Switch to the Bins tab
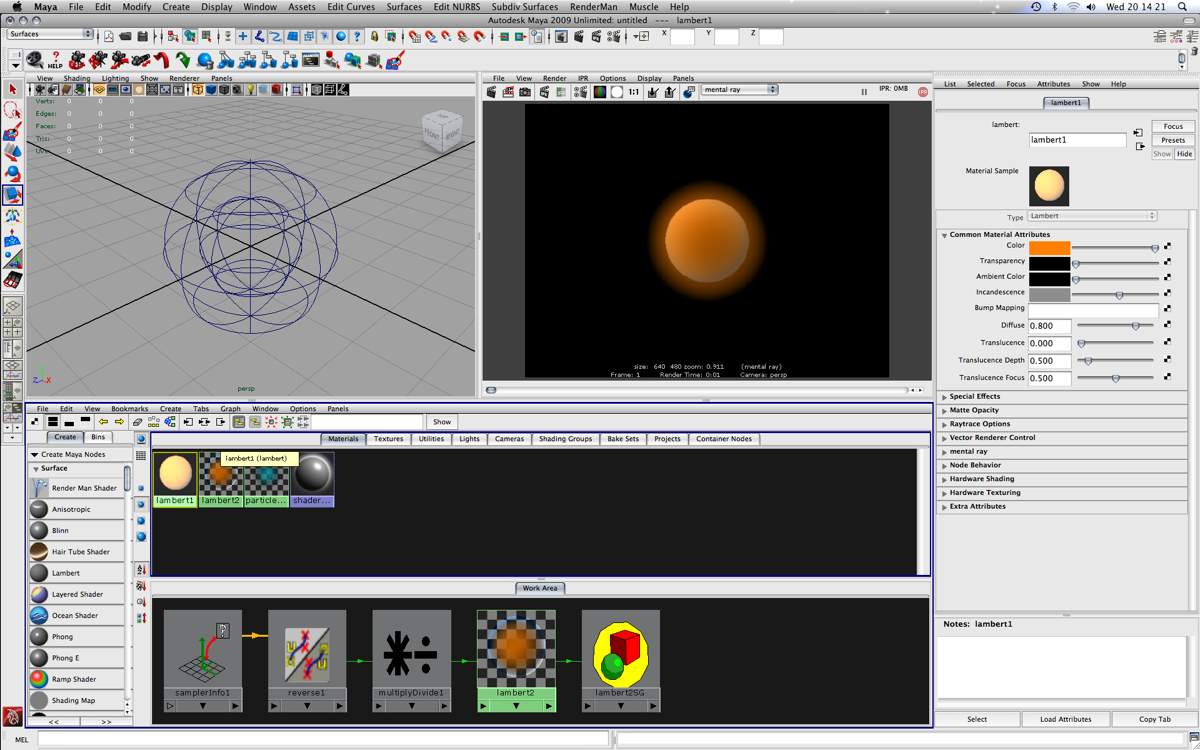Viewport: 1200px width, 750px height. tap(98, 437)
